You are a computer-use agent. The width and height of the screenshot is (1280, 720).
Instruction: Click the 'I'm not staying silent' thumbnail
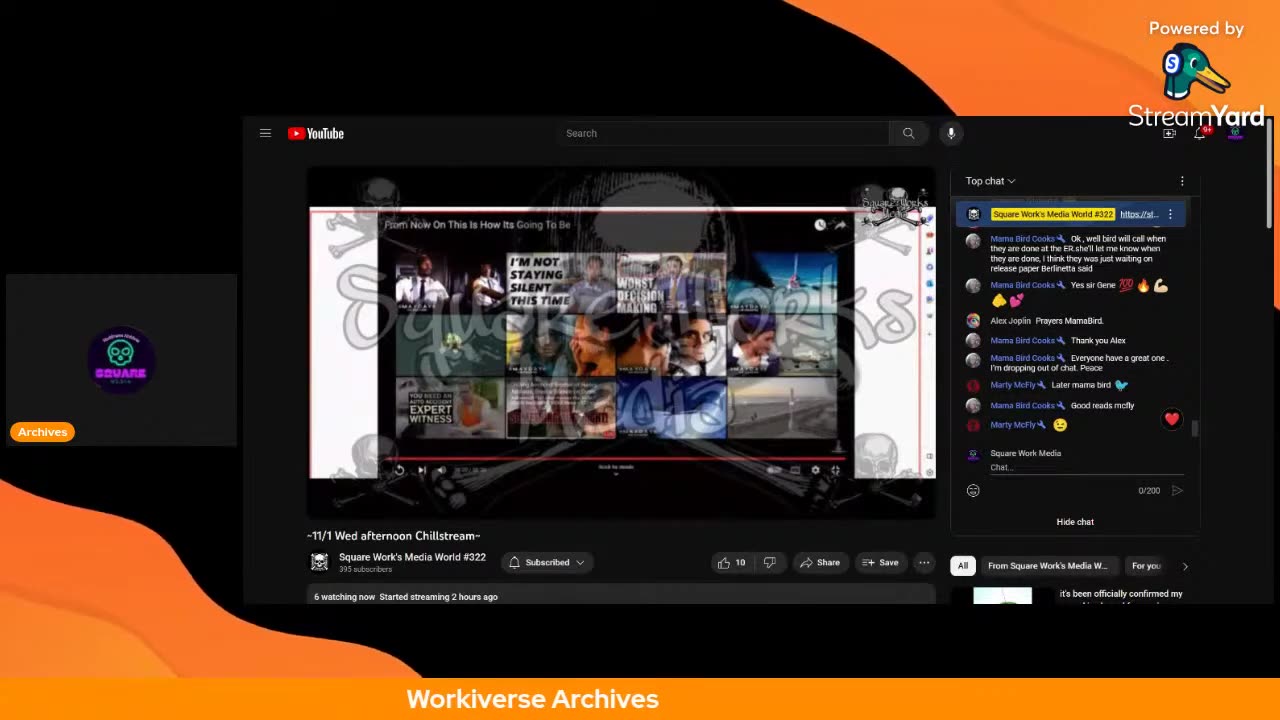[560, 283]
